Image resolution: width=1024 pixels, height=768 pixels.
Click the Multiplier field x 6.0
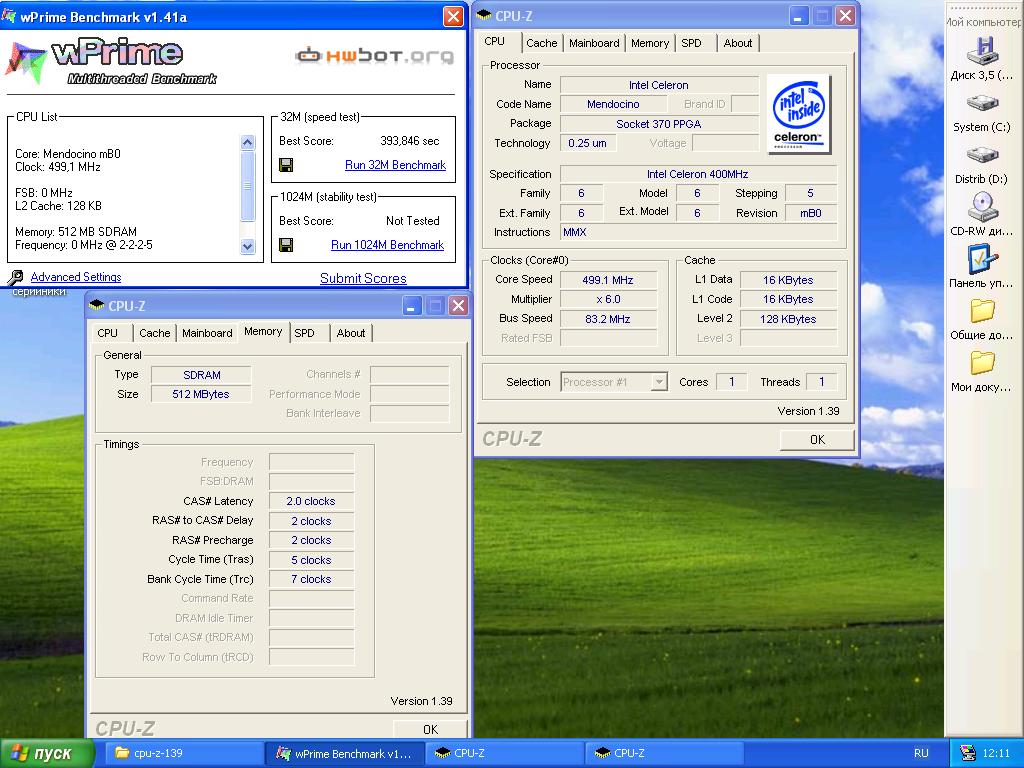pyautogui.click(x=608, y=299)
